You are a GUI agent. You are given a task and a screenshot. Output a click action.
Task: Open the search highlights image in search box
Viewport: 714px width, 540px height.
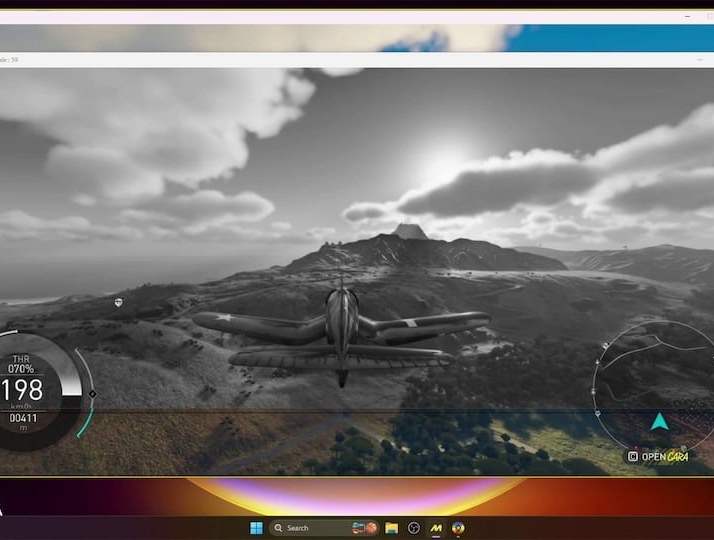point(365,528)
